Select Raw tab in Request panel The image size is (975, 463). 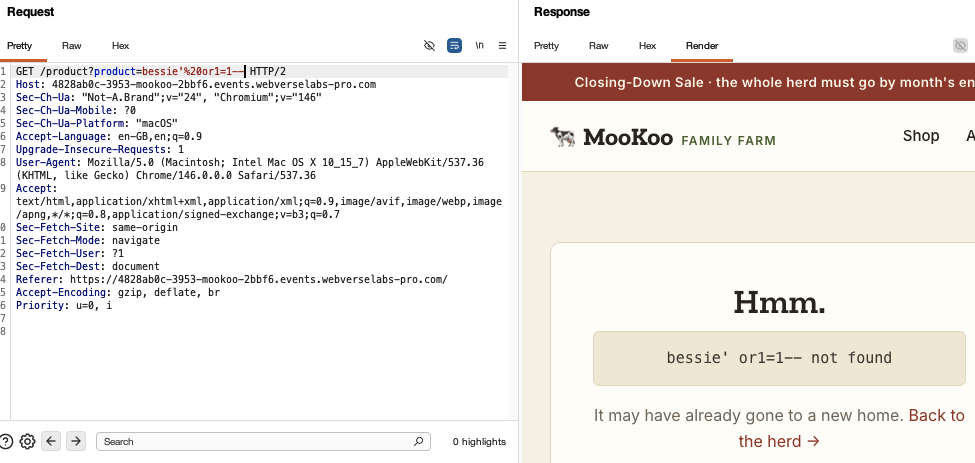coord(72,45)
